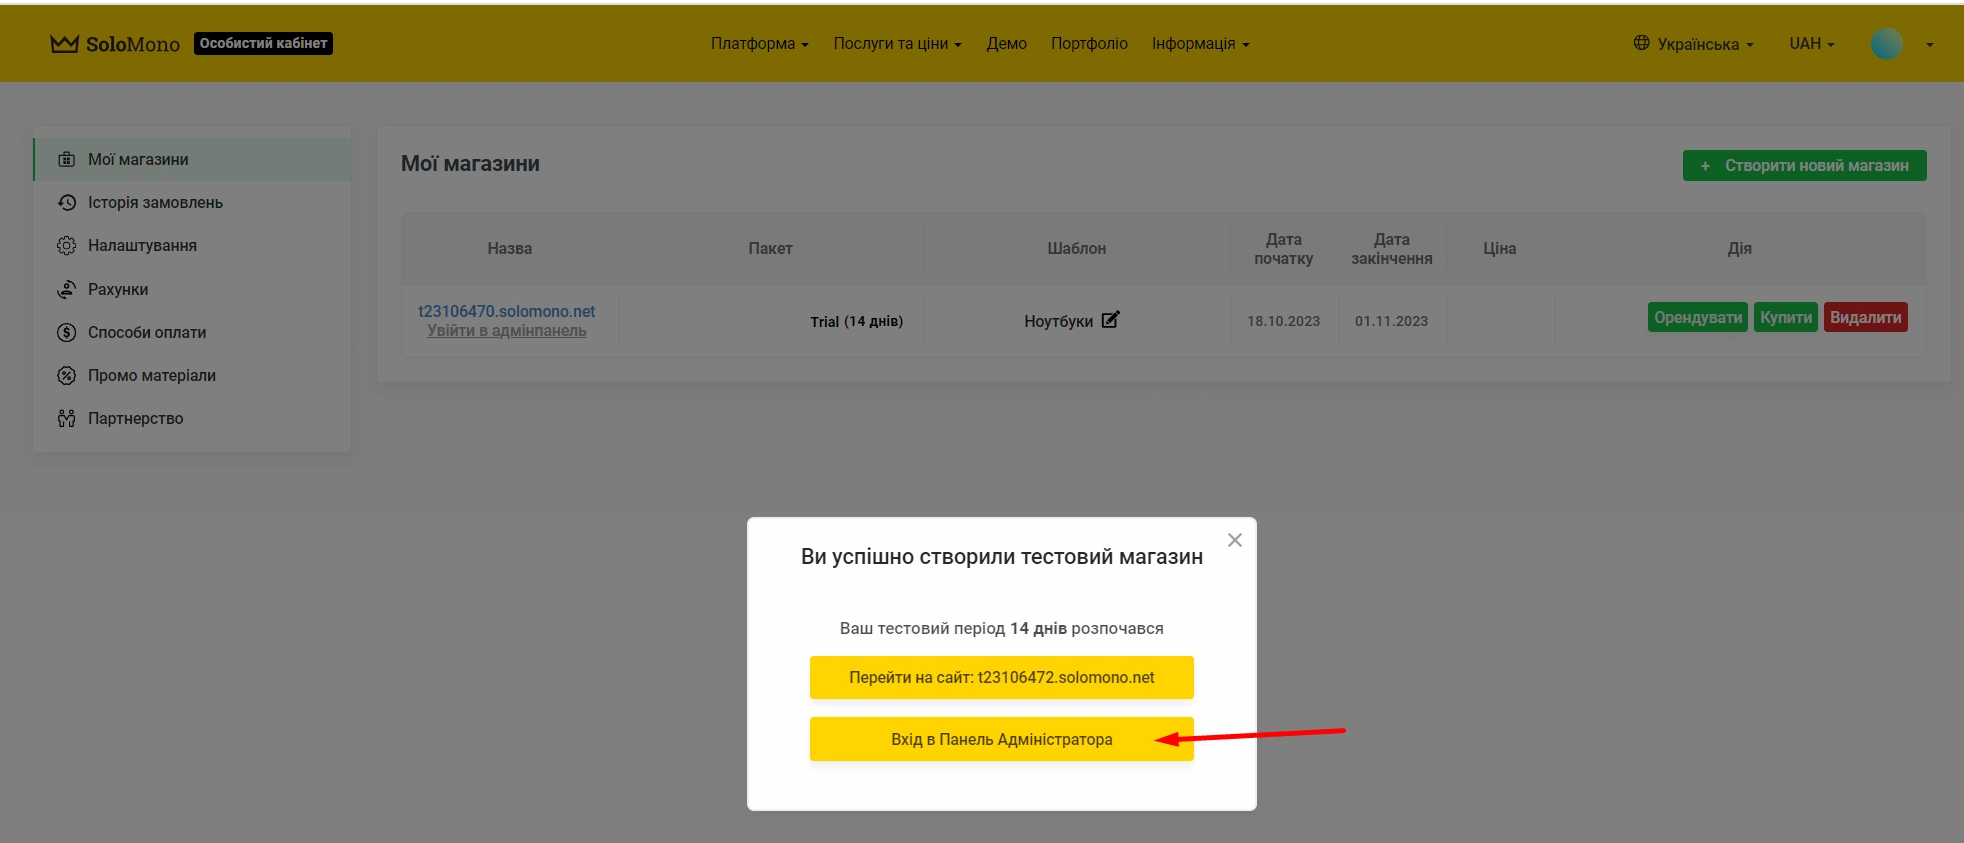Click the Партнерство people icon
This screenshot has width=1964, height=843.
coord(67,419)
